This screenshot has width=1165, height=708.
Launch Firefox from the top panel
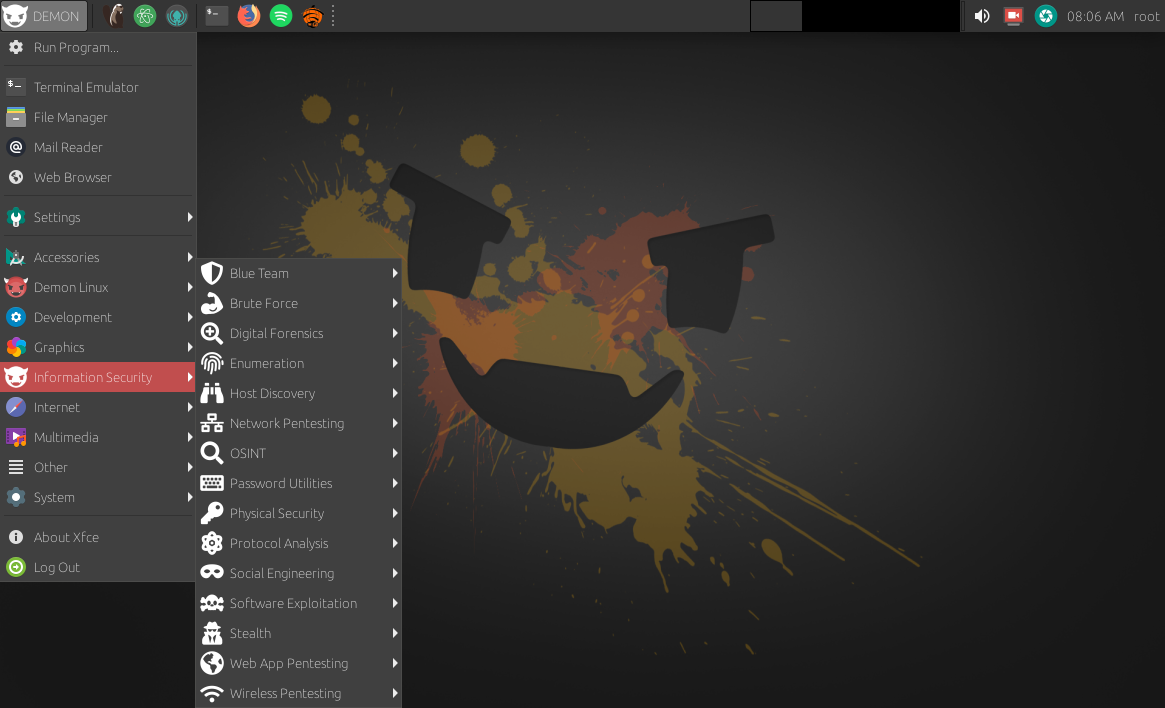(x=248, y=16)
